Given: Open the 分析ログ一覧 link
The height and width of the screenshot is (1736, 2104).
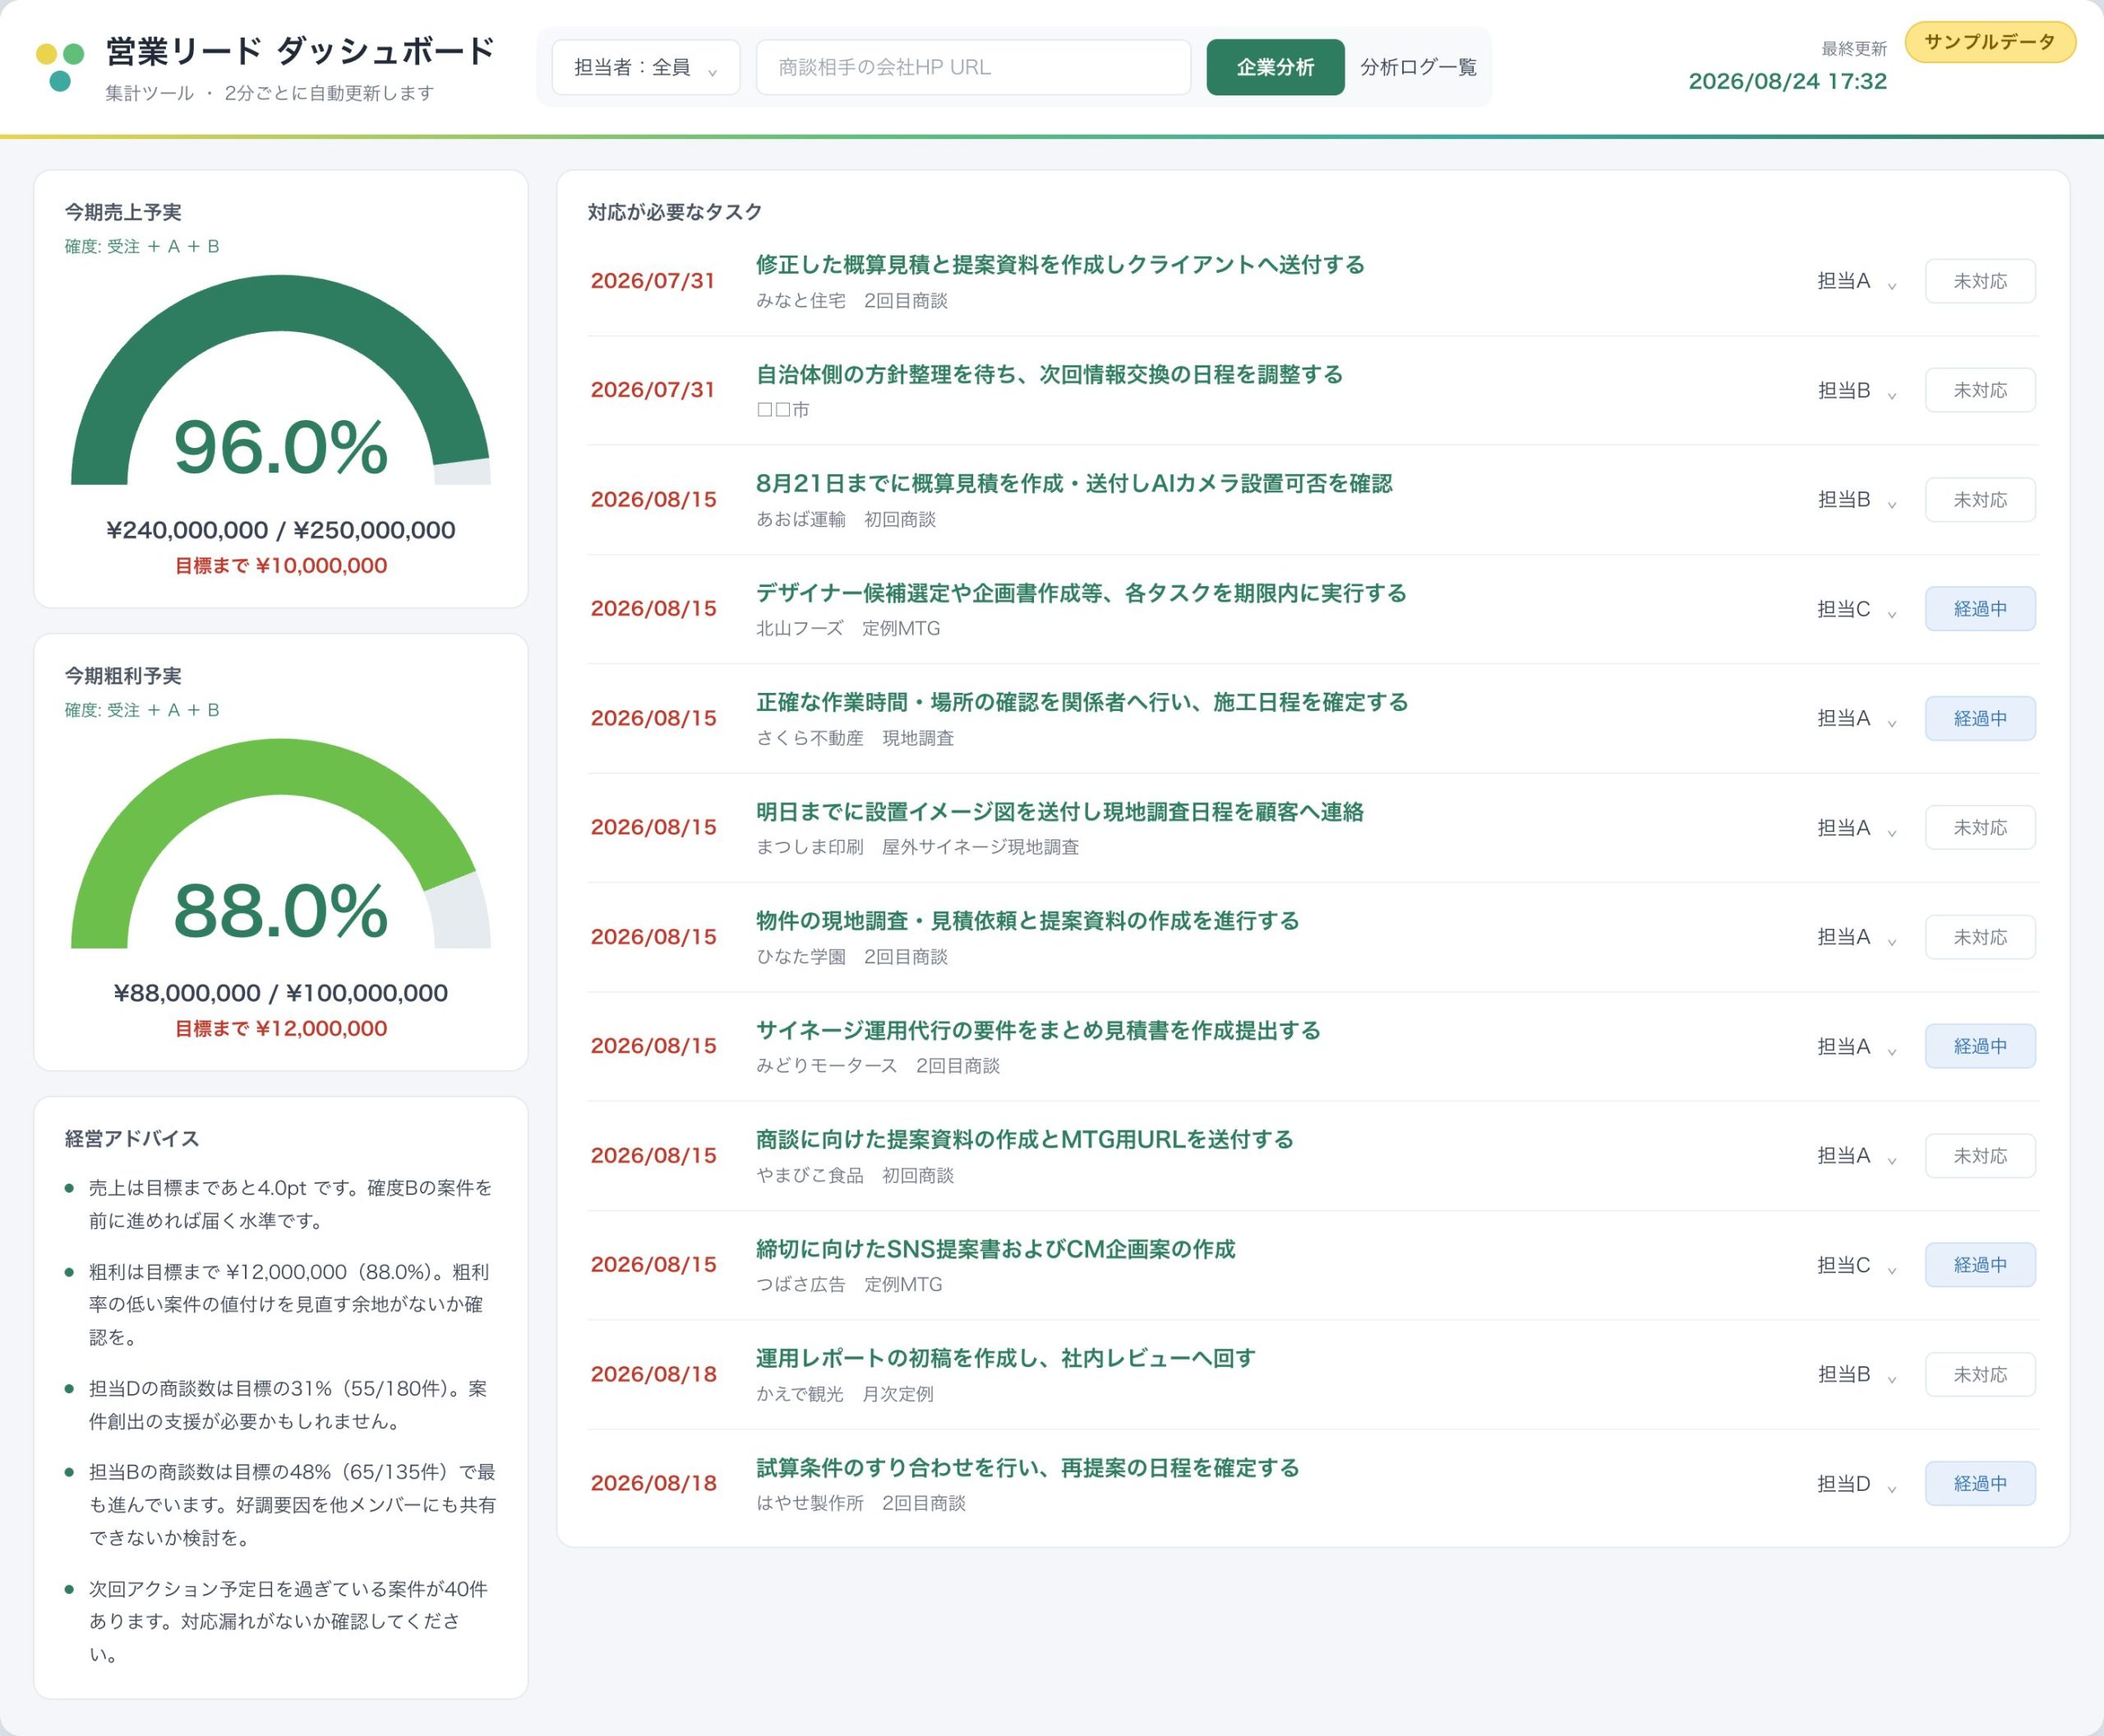Looking at the screenshot, I should point(1418,67).
